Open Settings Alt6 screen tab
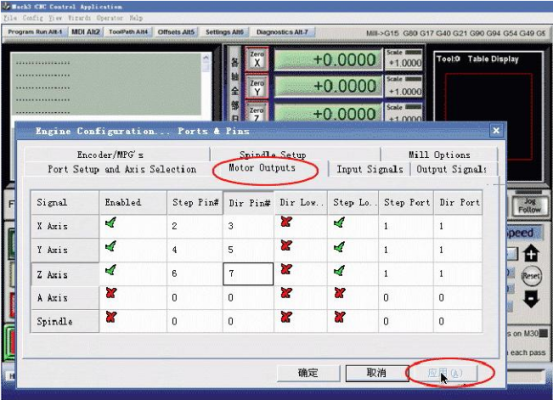Image resolution: width=554 pixels, height=401 pixels. pyautogui.click(x=225, y=32)
